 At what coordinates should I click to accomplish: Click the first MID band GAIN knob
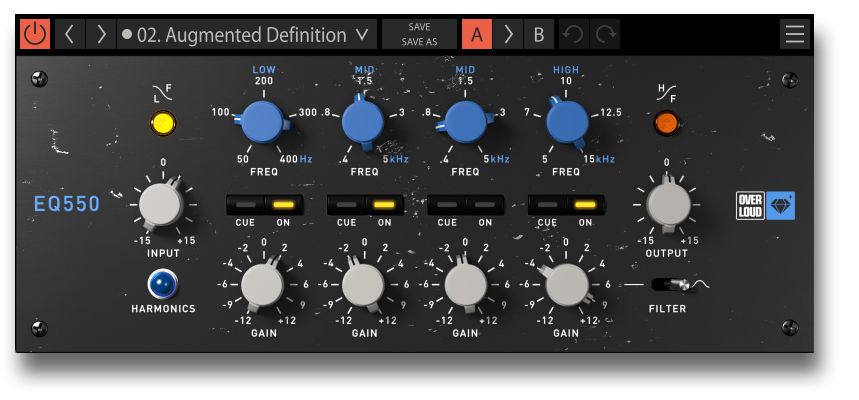pos(363,285)
